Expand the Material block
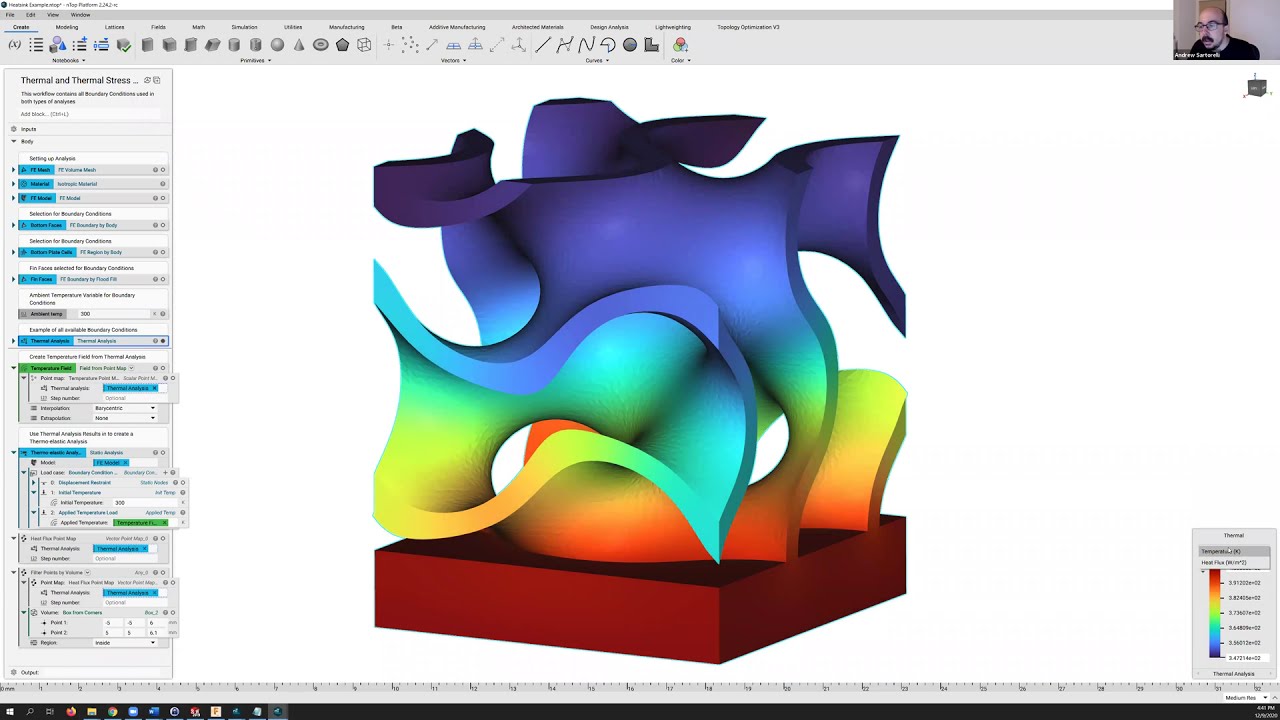Image resolution: width=1280 pixels, height=720 pixels. pyautogui.click(x=13, y=184)
